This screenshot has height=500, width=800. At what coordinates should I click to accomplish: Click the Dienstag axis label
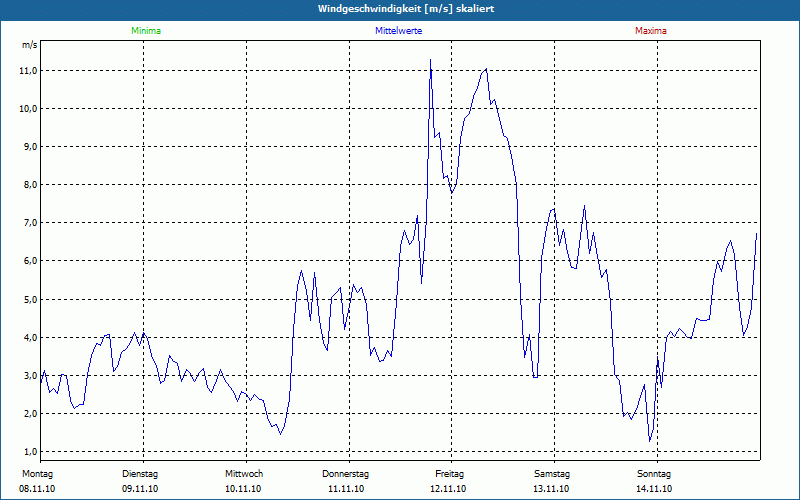click(140, 474)
